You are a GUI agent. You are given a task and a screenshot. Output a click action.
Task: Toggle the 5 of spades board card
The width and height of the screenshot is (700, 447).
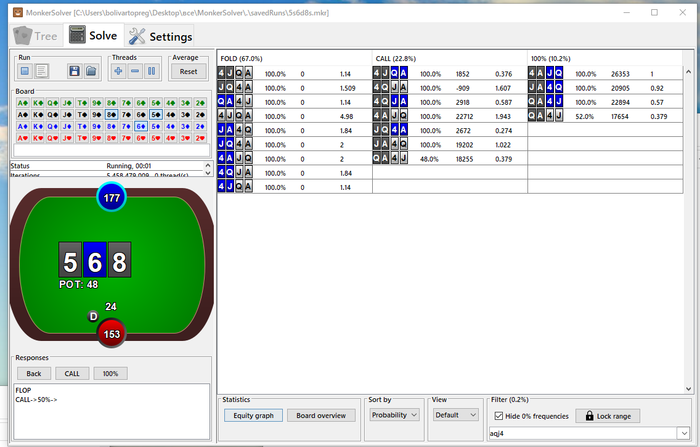155,115
